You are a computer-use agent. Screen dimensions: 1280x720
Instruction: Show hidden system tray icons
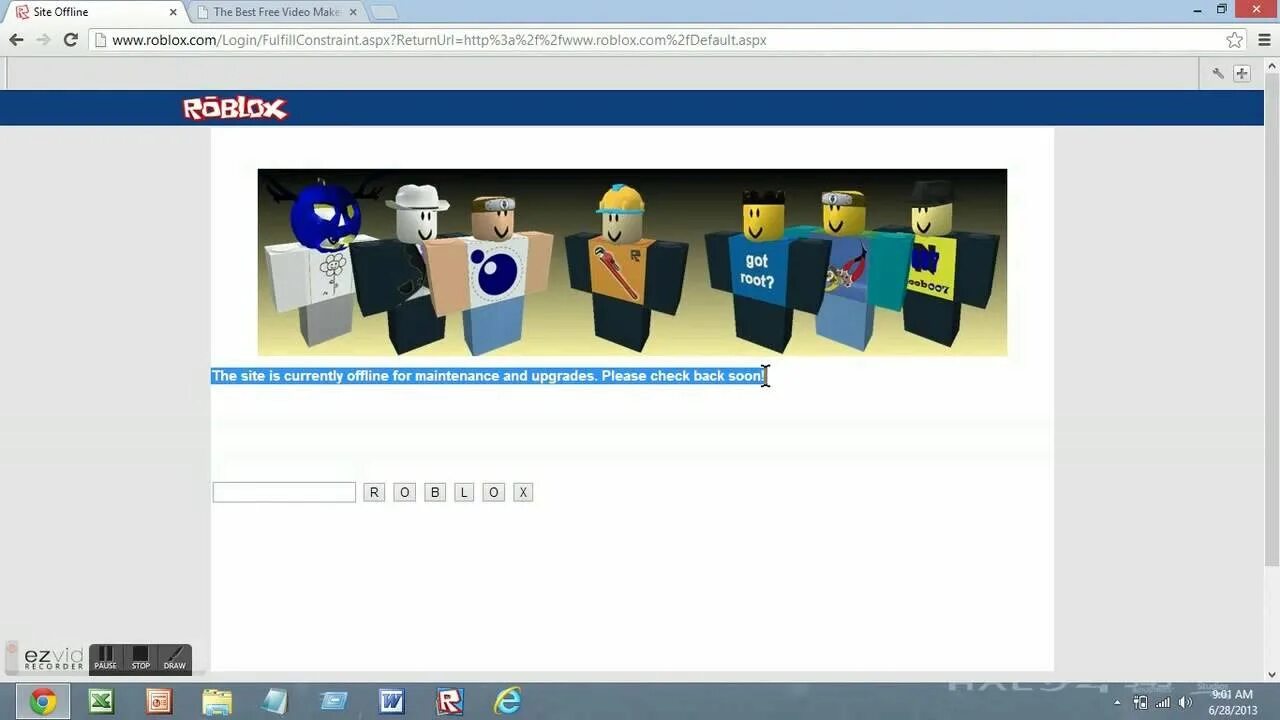pyautogui.click(x=1117, y=702)
